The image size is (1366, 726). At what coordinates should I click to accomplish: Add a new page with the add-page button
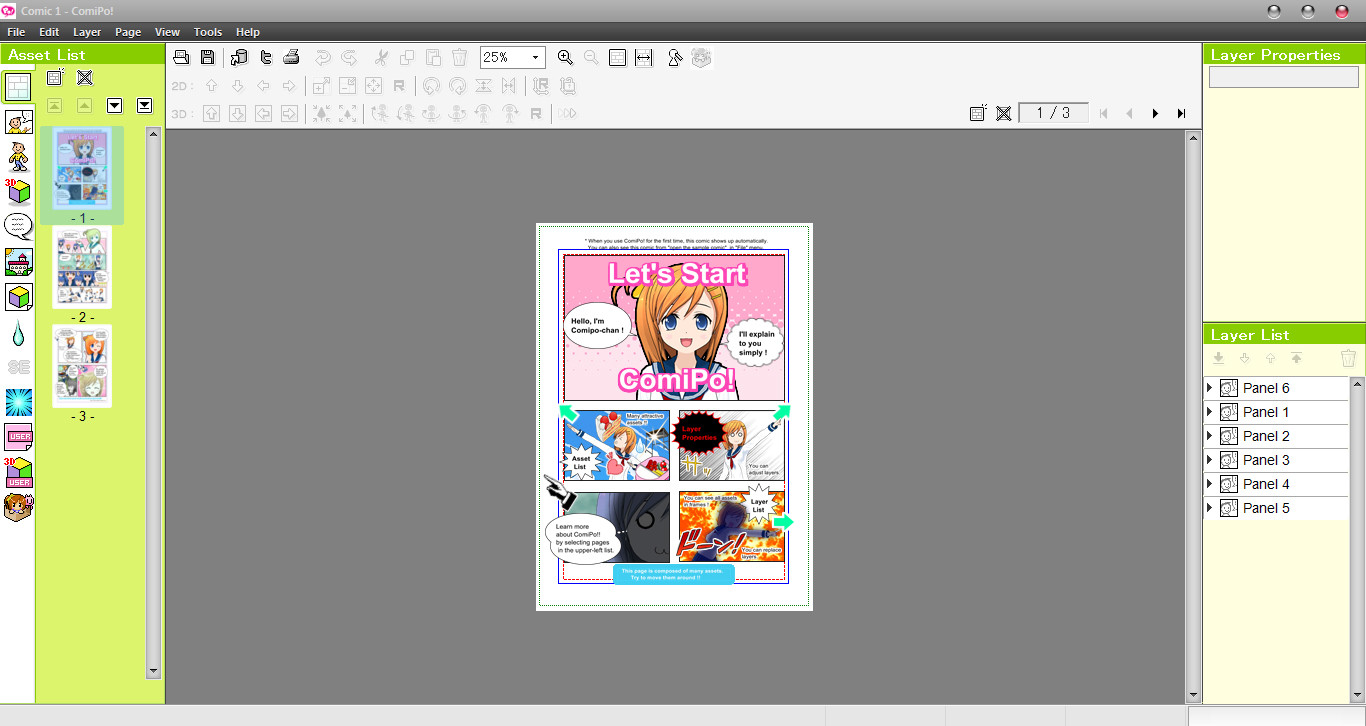click(977, 113)
